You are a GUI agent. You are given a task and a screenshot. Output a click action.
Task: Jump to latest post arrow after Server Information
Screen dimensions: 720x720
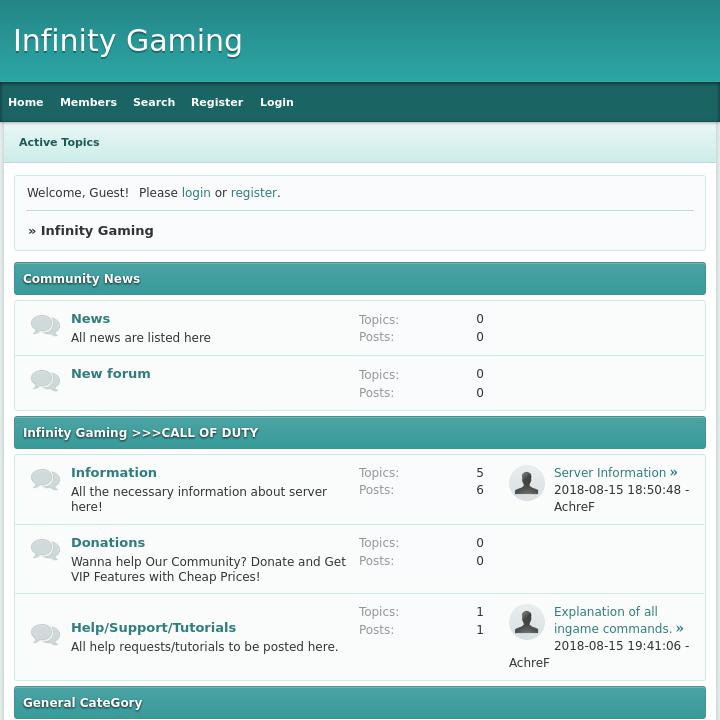(674, 472)
